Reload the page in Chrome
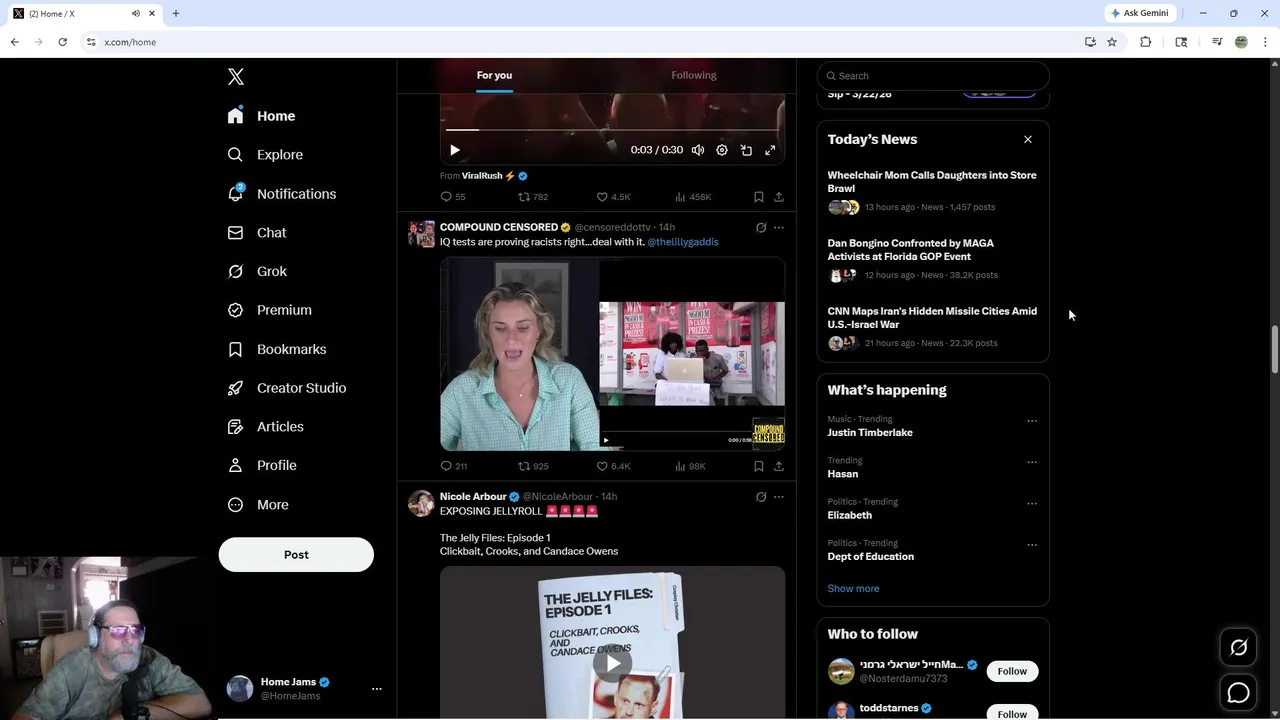Screen dimensions: 1280x720 62,42
